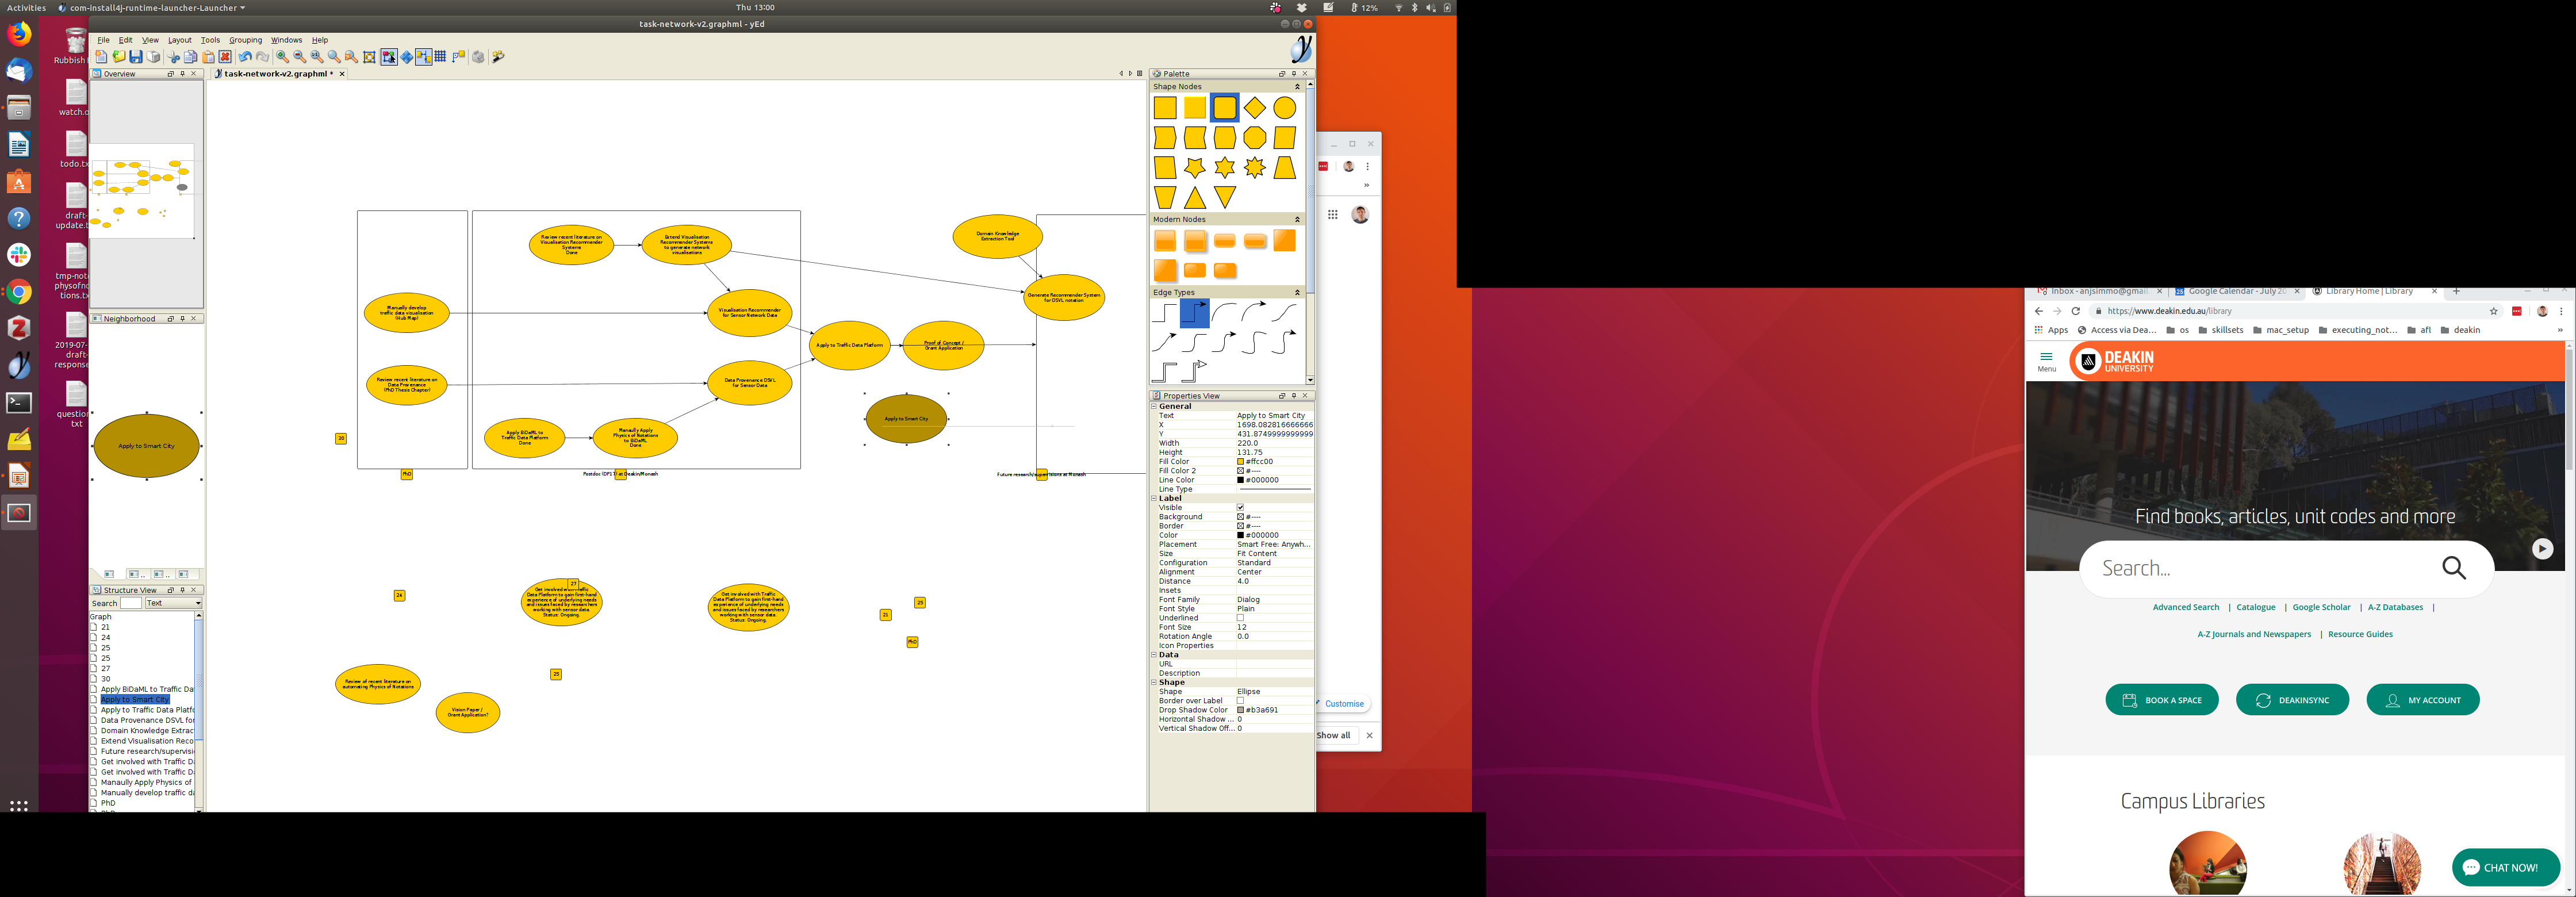Open the Text dropdown in Structure View
Image resolution: width=2576 pixels, height=897 pixels.
[x=173, y=603]
